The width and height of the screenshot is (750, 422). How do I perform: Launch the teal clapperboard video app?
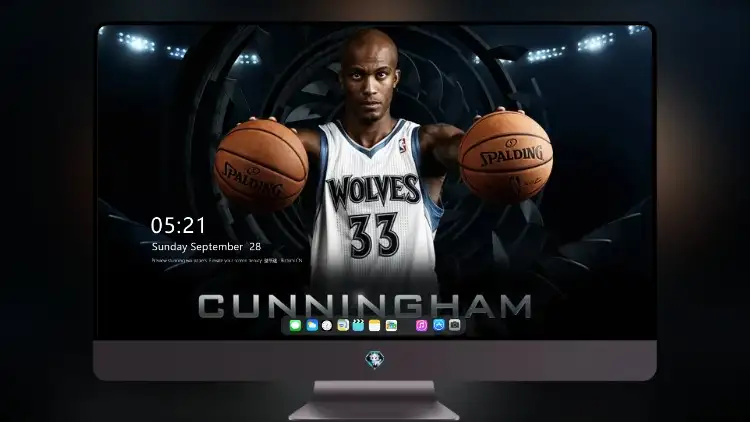point(358,325)
